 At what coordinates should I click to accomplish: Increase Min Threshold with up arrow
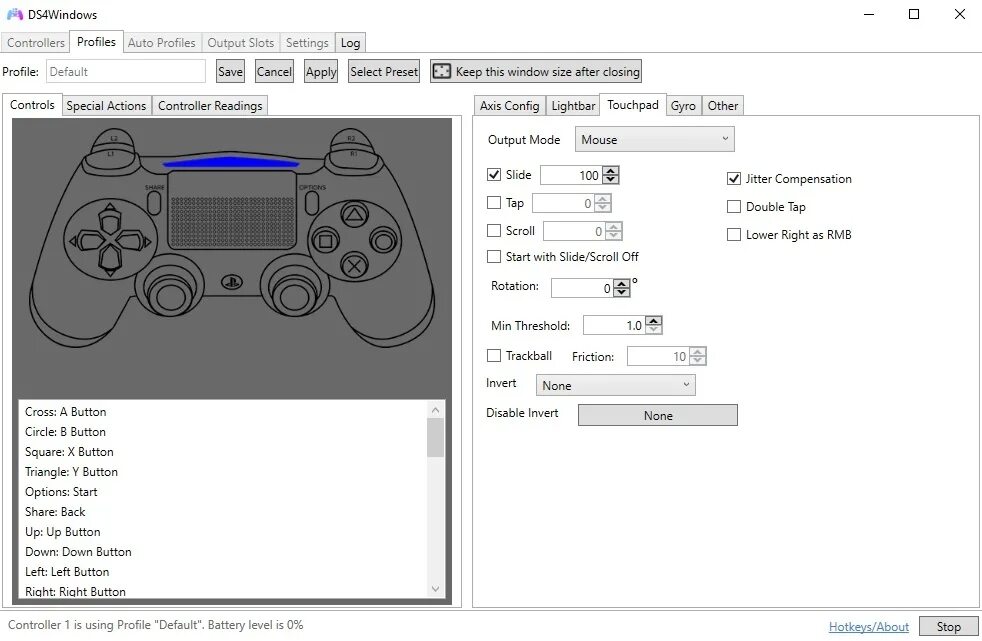click(x=653, y=320)
